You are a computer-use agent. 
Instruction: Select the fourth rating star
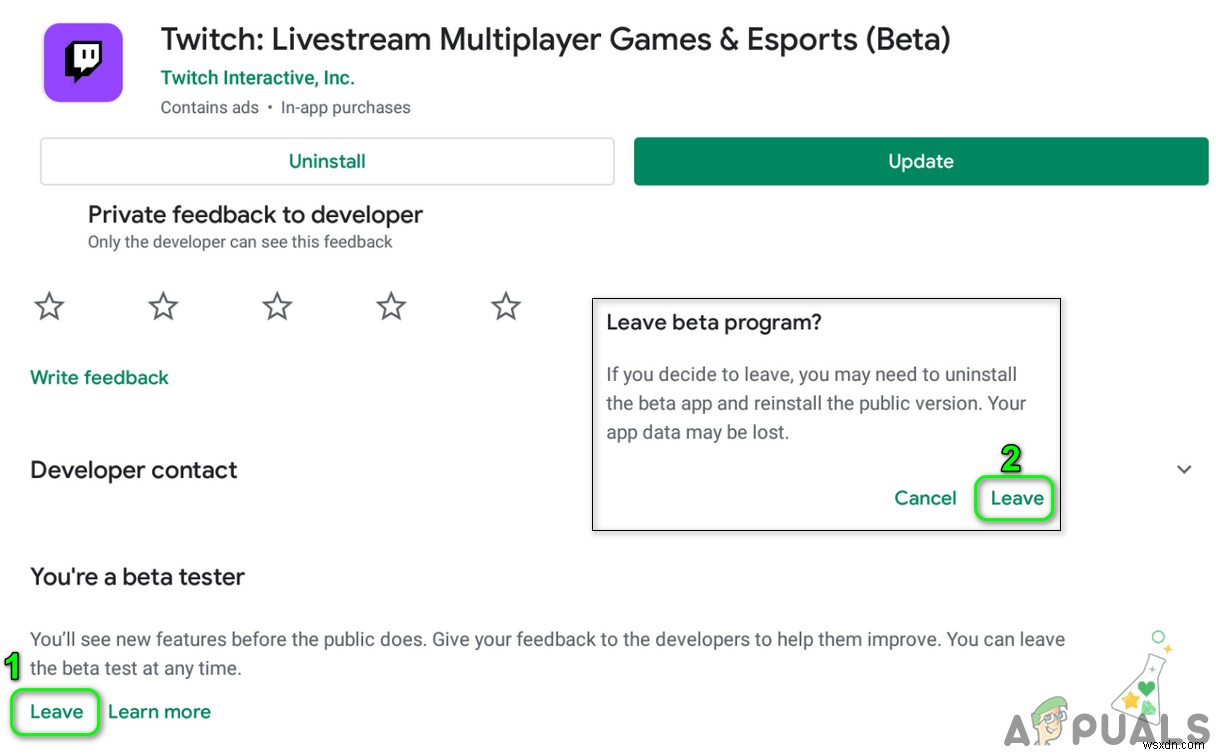[x=390, y=306]
